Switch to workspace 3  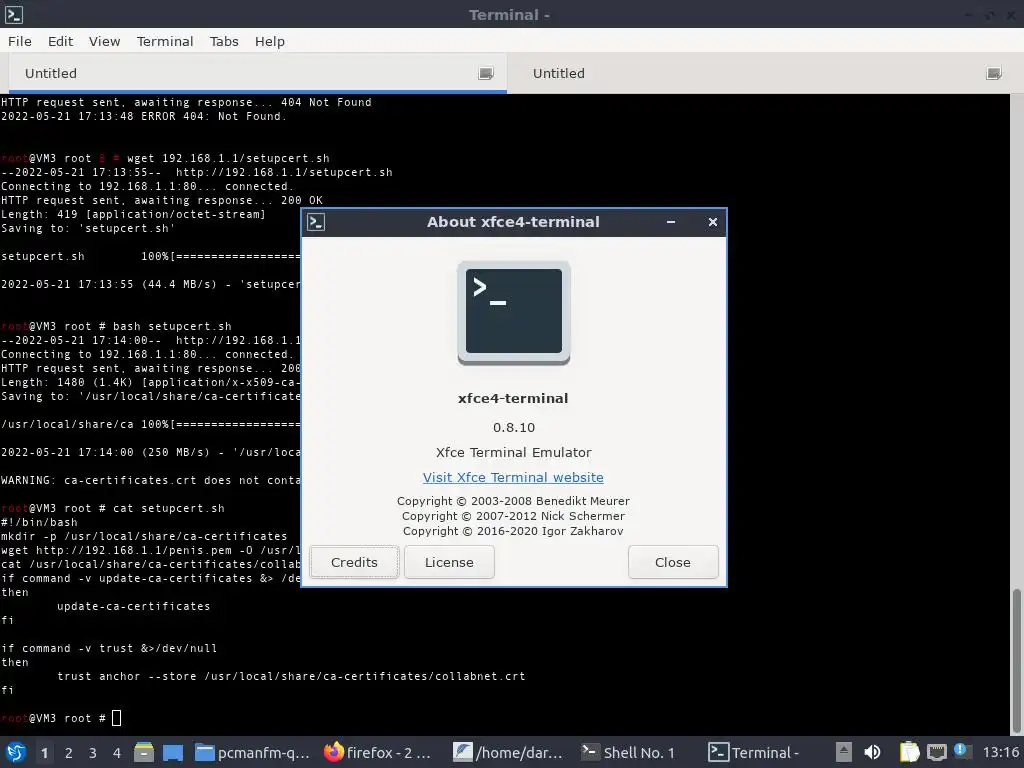point(93,753)
